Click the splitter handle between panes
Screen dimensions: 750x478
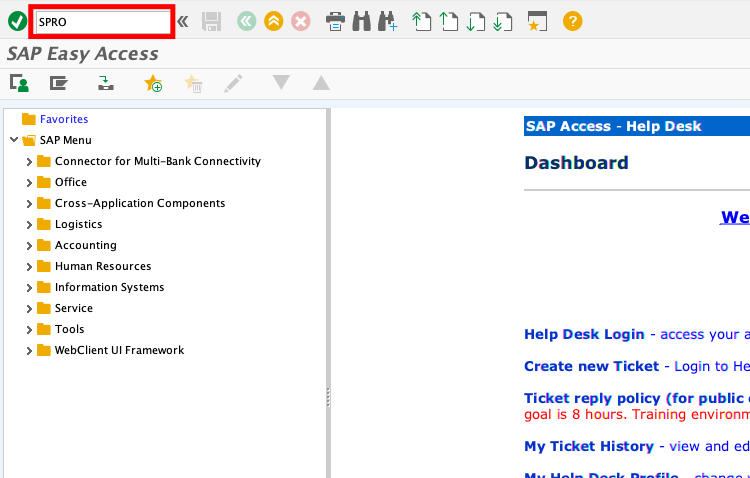pyautogui.click(x=328, y=397)
